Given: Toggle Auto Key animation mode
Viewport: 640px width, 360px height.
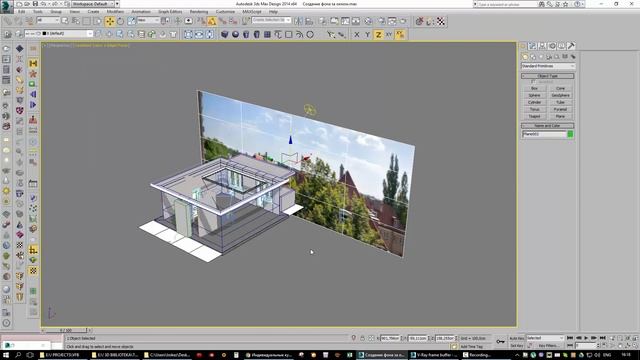Looking at the screenshot, I should 517,338.
